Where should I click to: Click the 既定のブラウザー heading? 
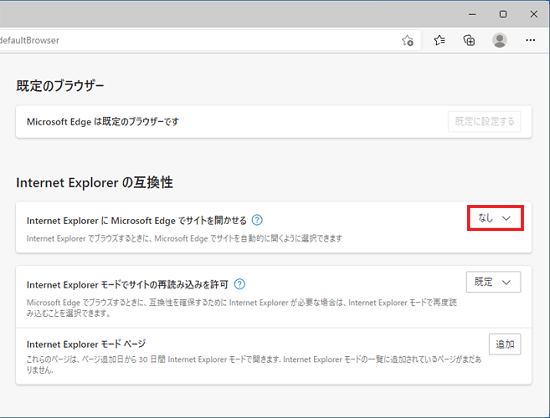click(x=60, y=86)
